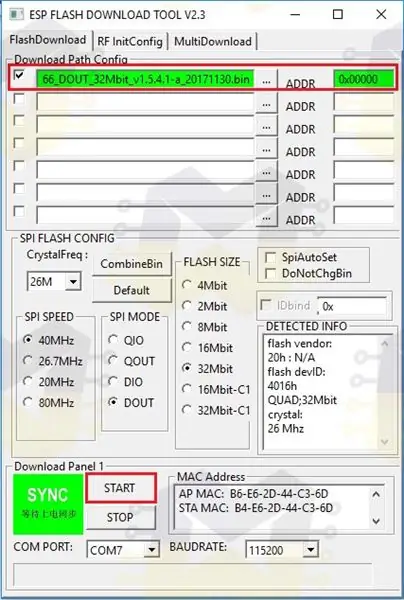
Task: Enable SpiAutoSet checkbox
Action: (x=270, y=258)
